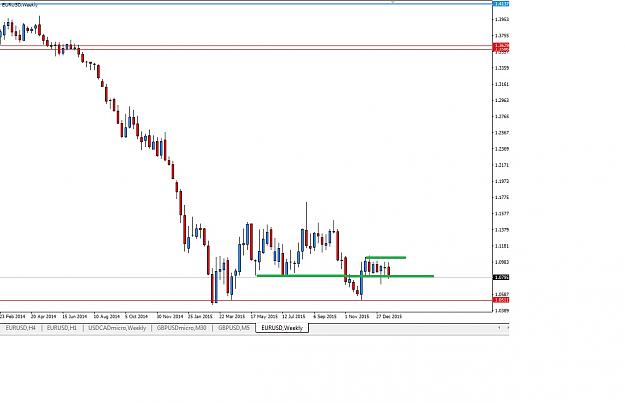Click the 5 Oct 2014 date label
The image size is (625, 403).
point(136,317)
